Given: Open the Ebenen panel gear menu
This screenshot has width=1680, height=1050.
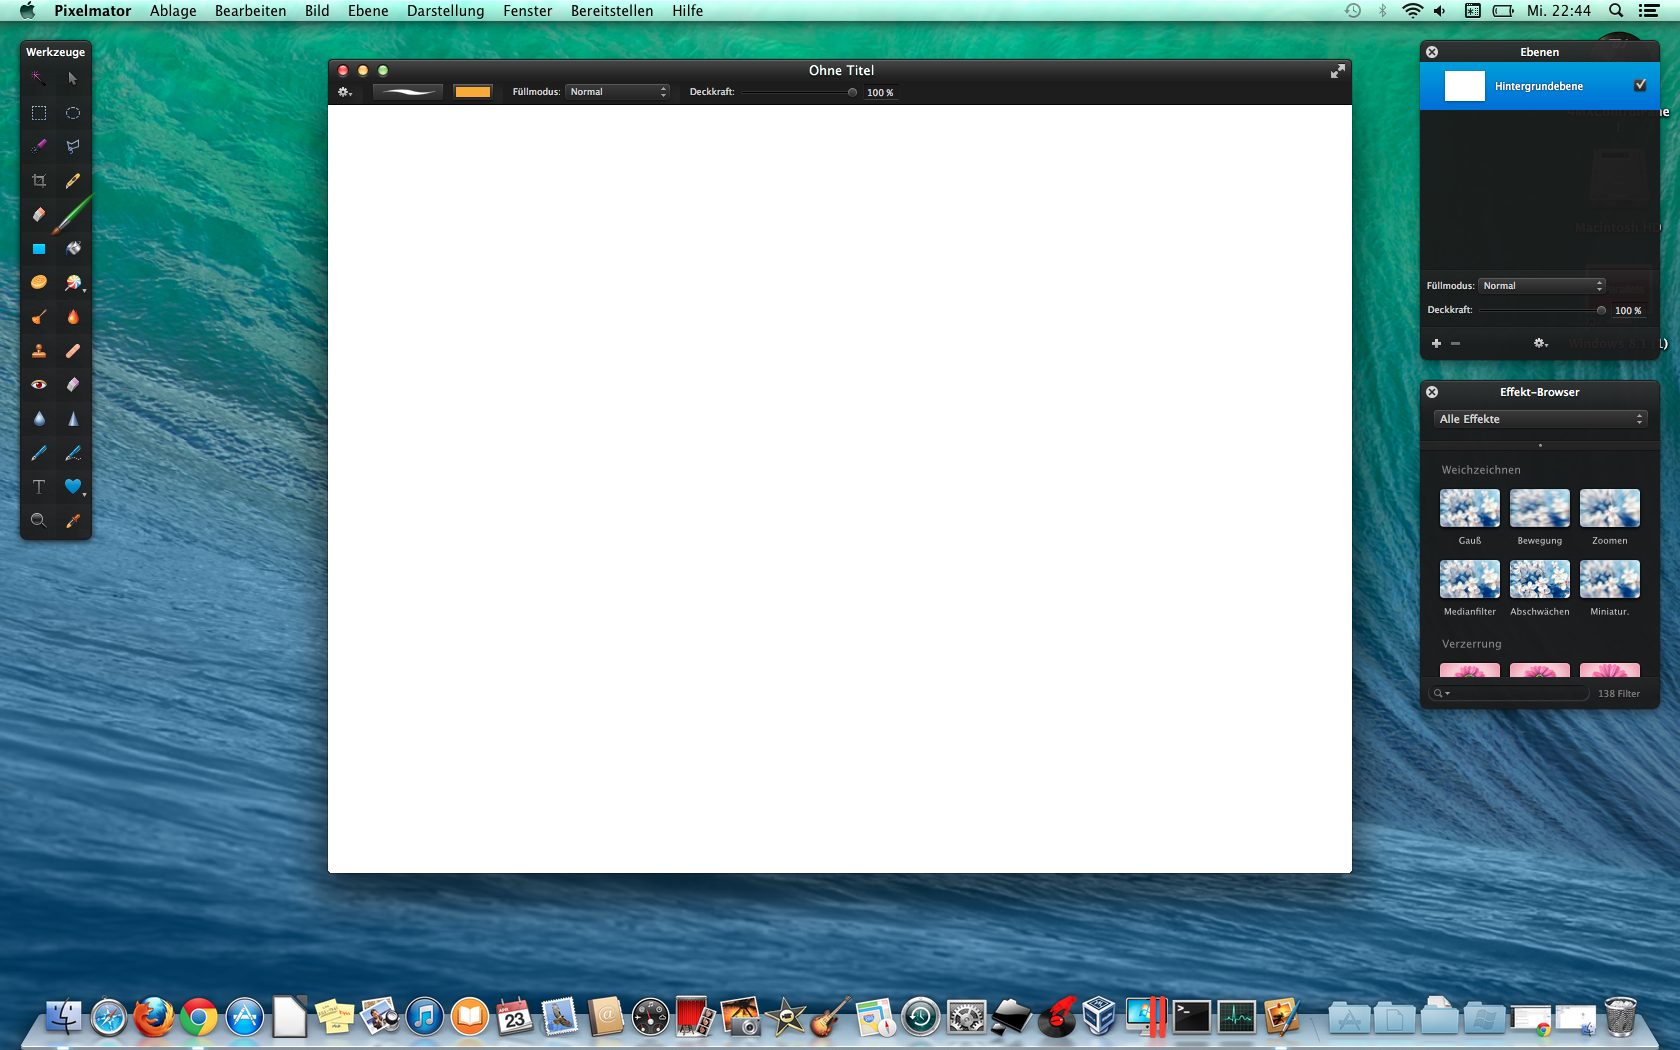Looking at the screenshot, I should [1540, 343].
